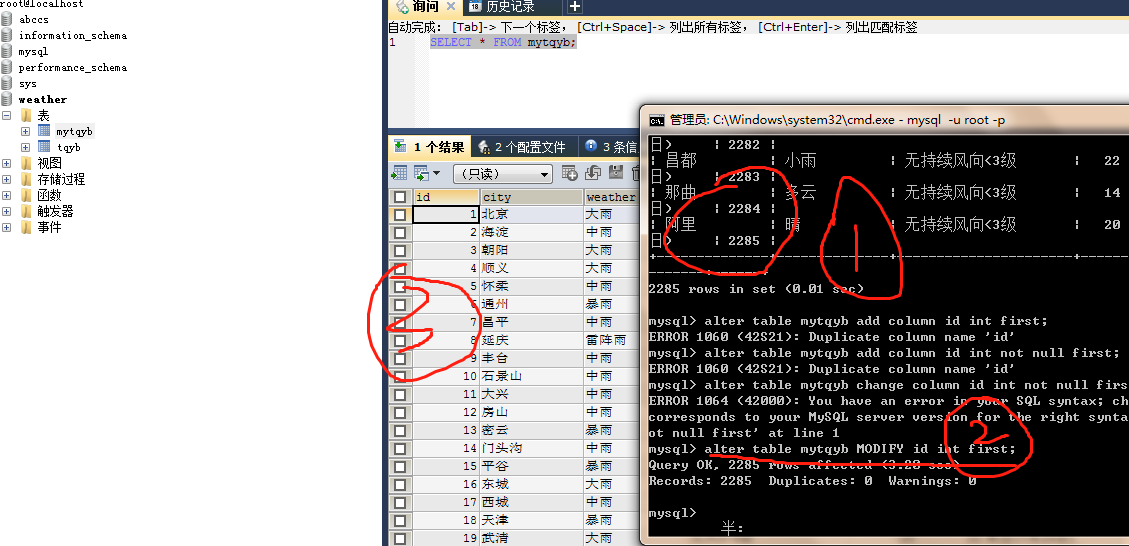Viewport: 1129px width, 546px height.
Task: Click the information_schema database icon
Action: tap(6, 35)
